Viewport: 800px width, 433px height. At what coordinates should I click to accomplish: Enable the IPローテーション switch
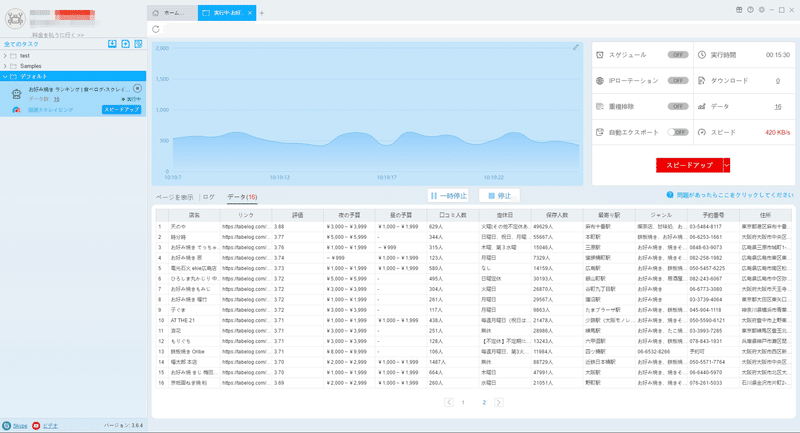tap(678, 81)
